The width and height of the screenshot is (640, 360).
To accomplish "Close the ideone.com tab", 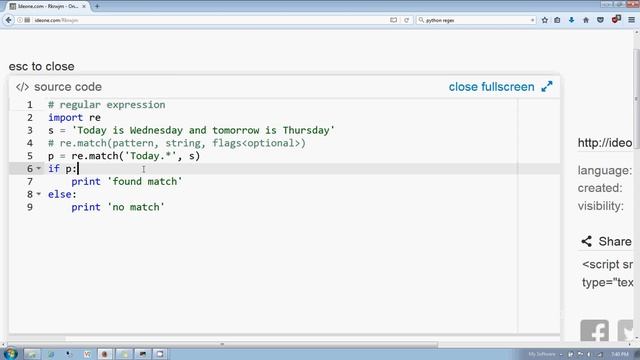I will coord(84,6).
